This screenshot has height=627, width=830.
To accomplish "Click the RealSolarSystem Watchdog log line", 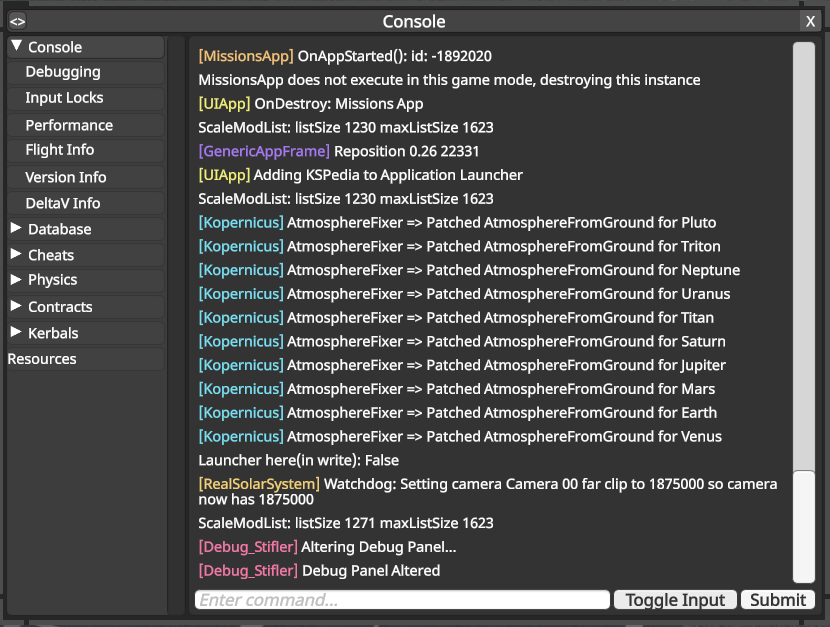I will click(x=488, y=492).
